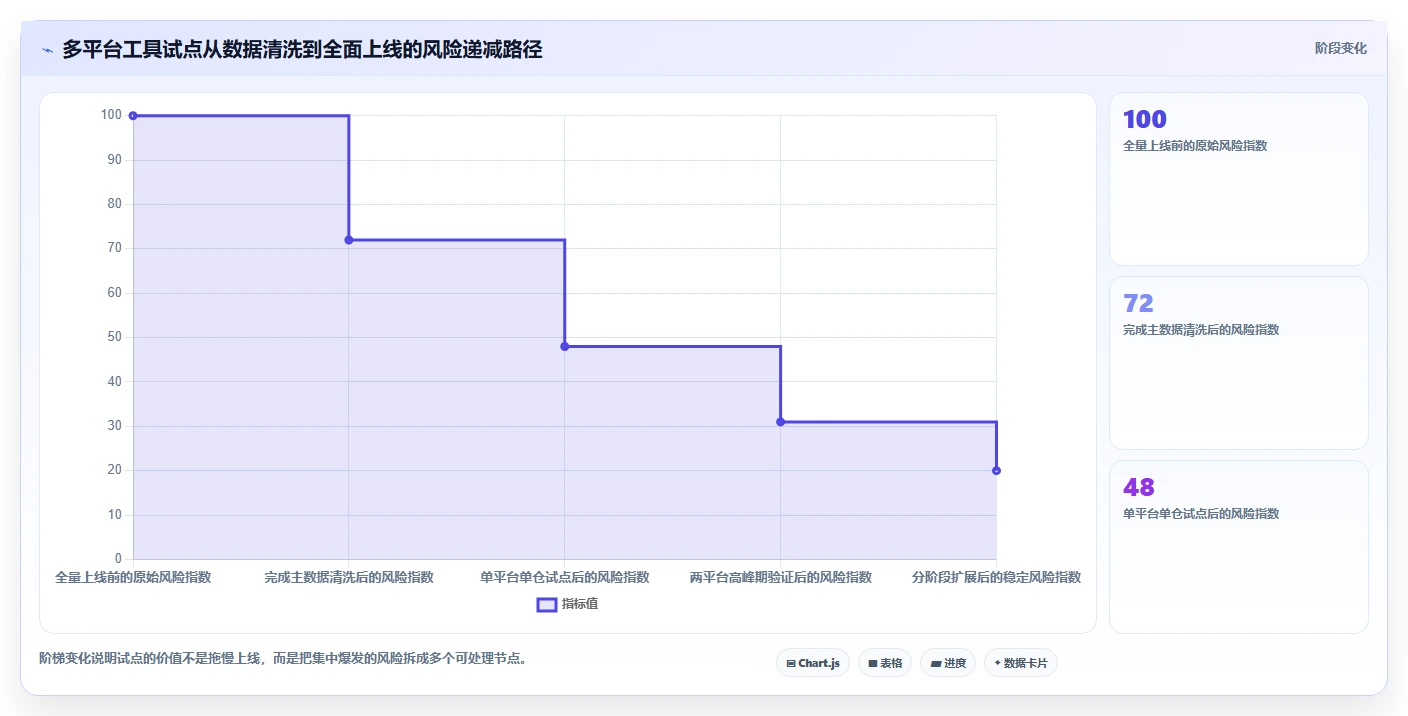Click the 阶段变化 label in header
The height and width of the screenshot is (716, 1408).
pos(1340,48)
